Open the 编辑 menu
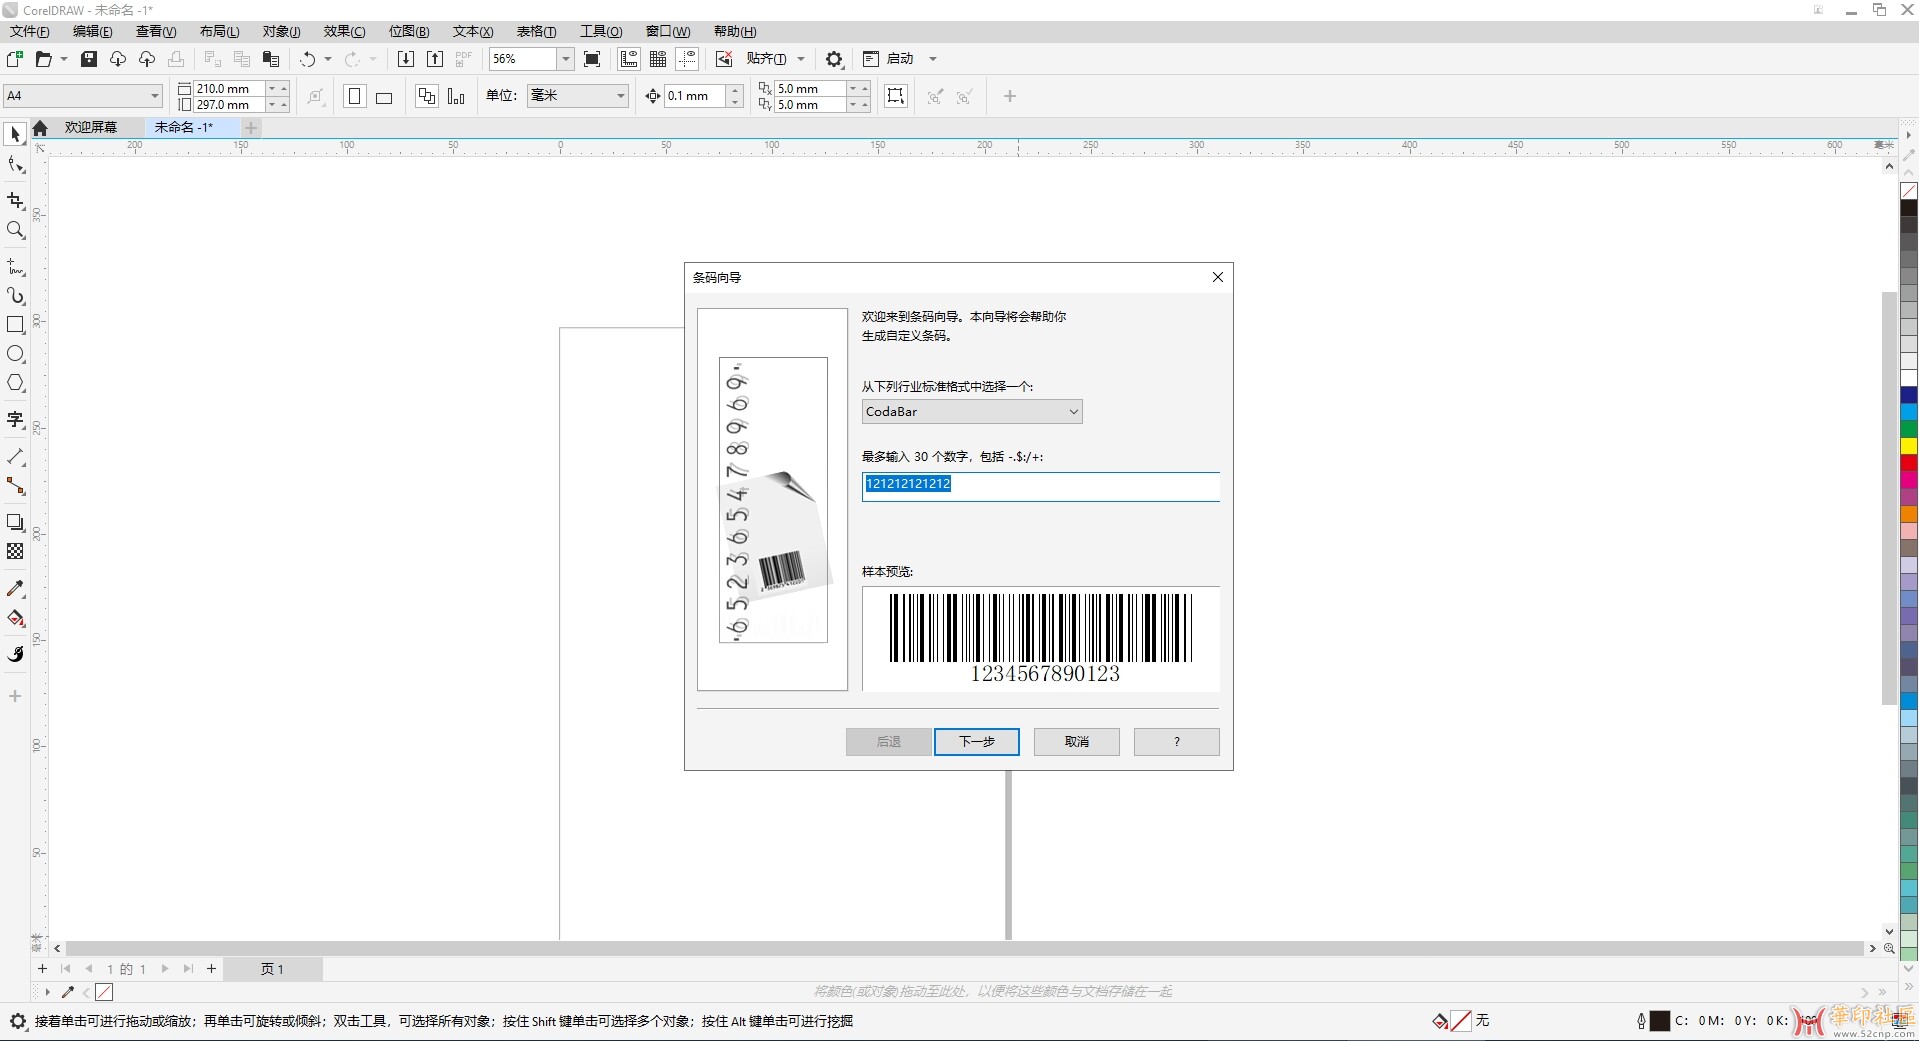Screen dimensions: 1919x1041 click(93, 31)
